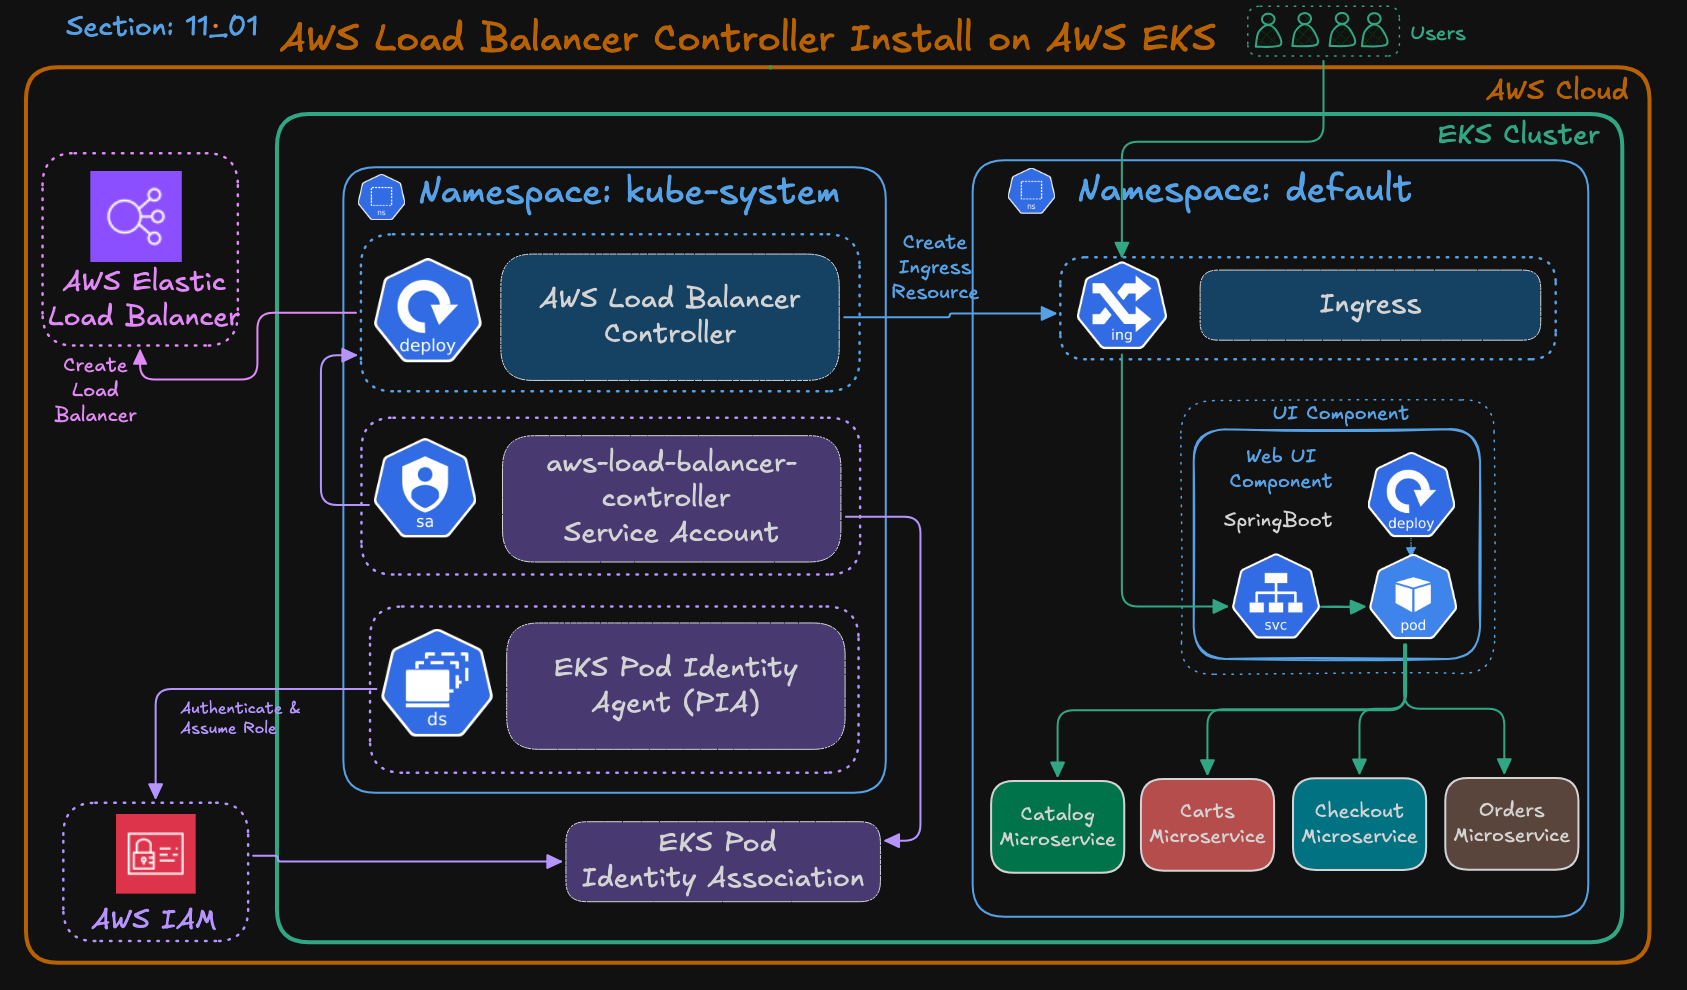1687x990 pixels.
Task: Click the Checkout Microservice teal box
Action: [x=1359, y=824]
